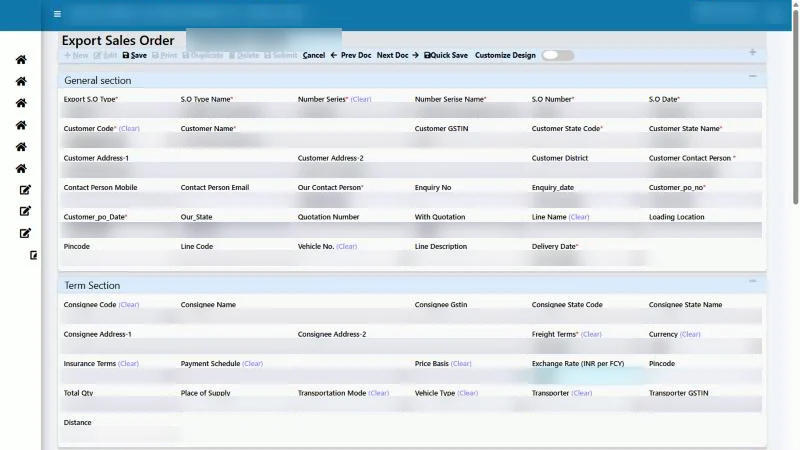The width and height of the screenshot is (800, 450).
Task: Focus the S.O Date input field
Action: [x=704, y=111]
